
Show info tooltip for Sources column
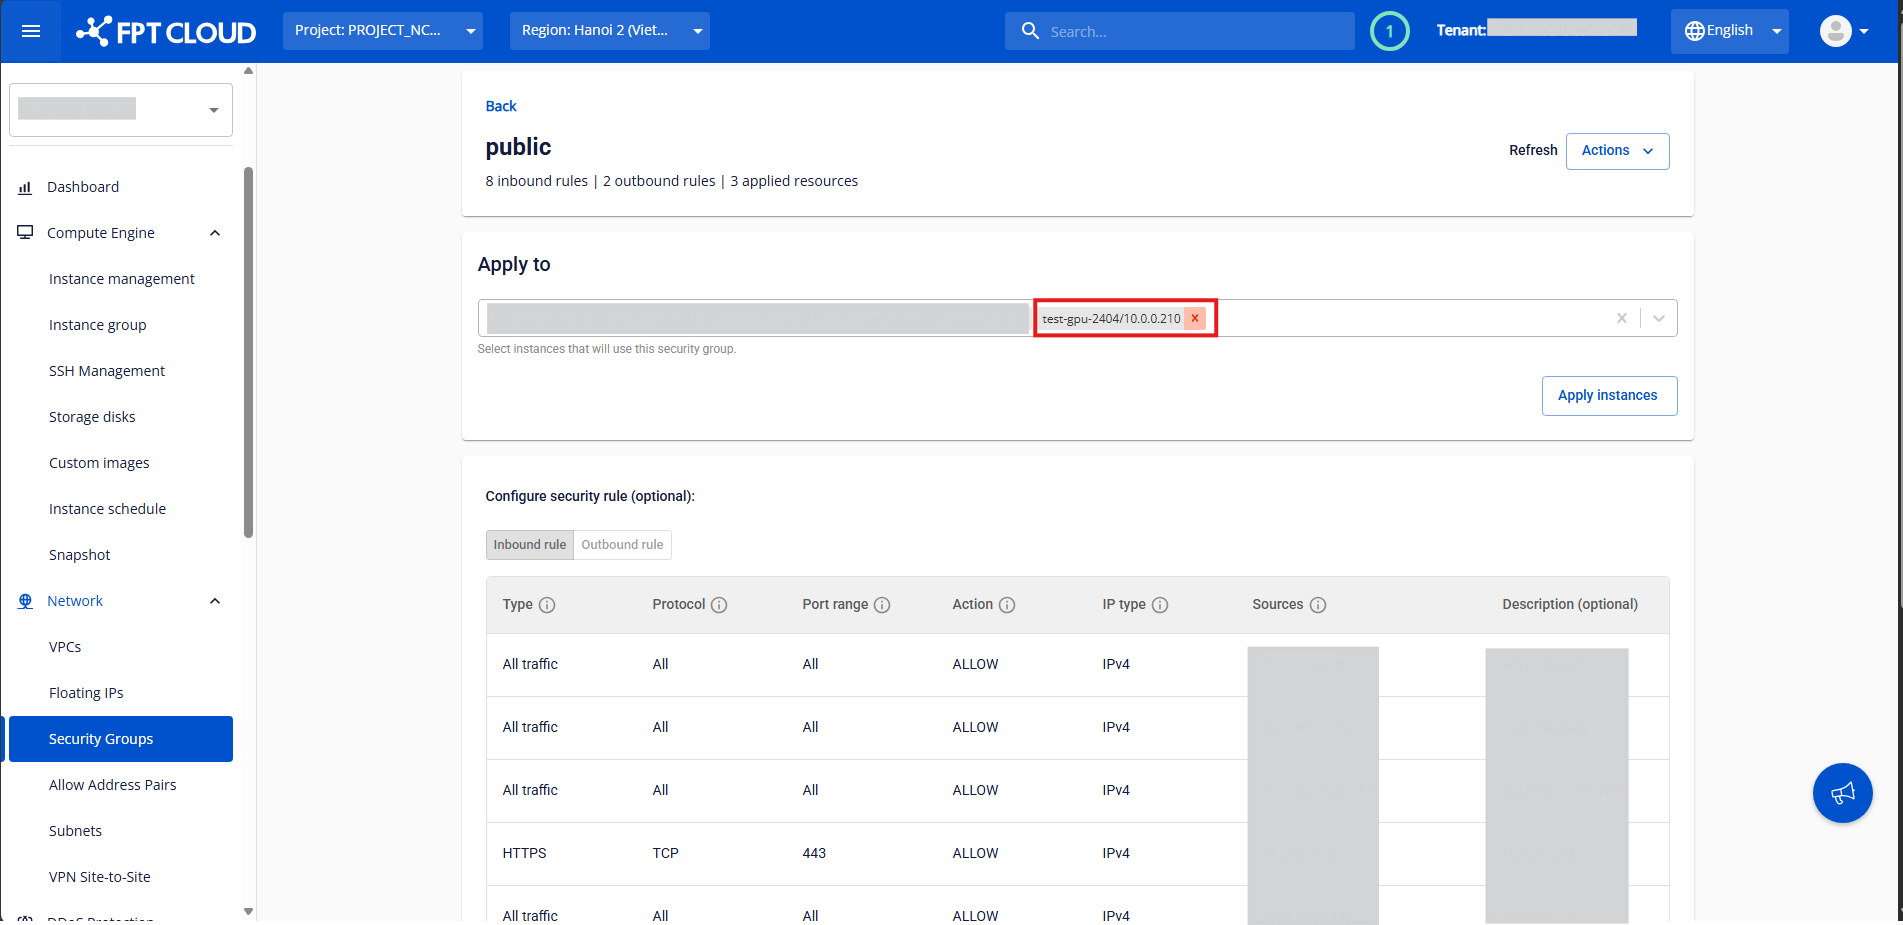coord(1318,605)
